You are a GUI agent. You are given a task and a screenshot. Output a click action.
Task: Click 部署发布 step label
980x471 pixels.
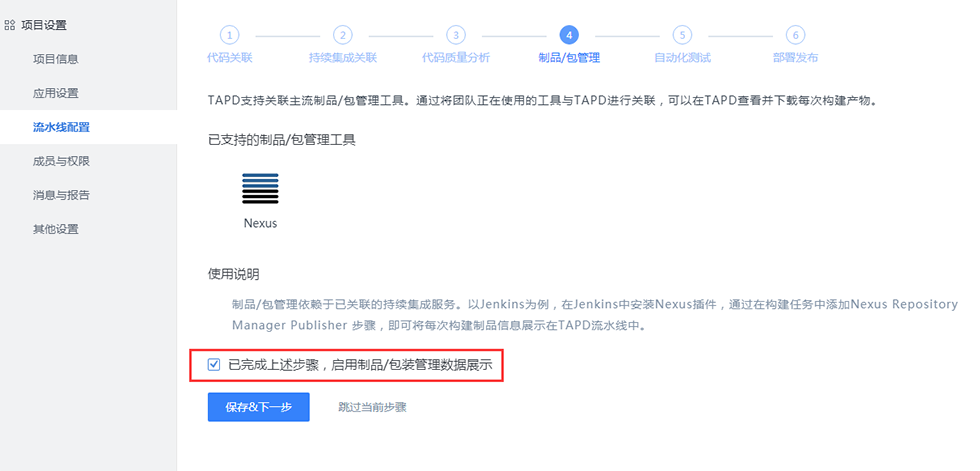click(795, 58)
